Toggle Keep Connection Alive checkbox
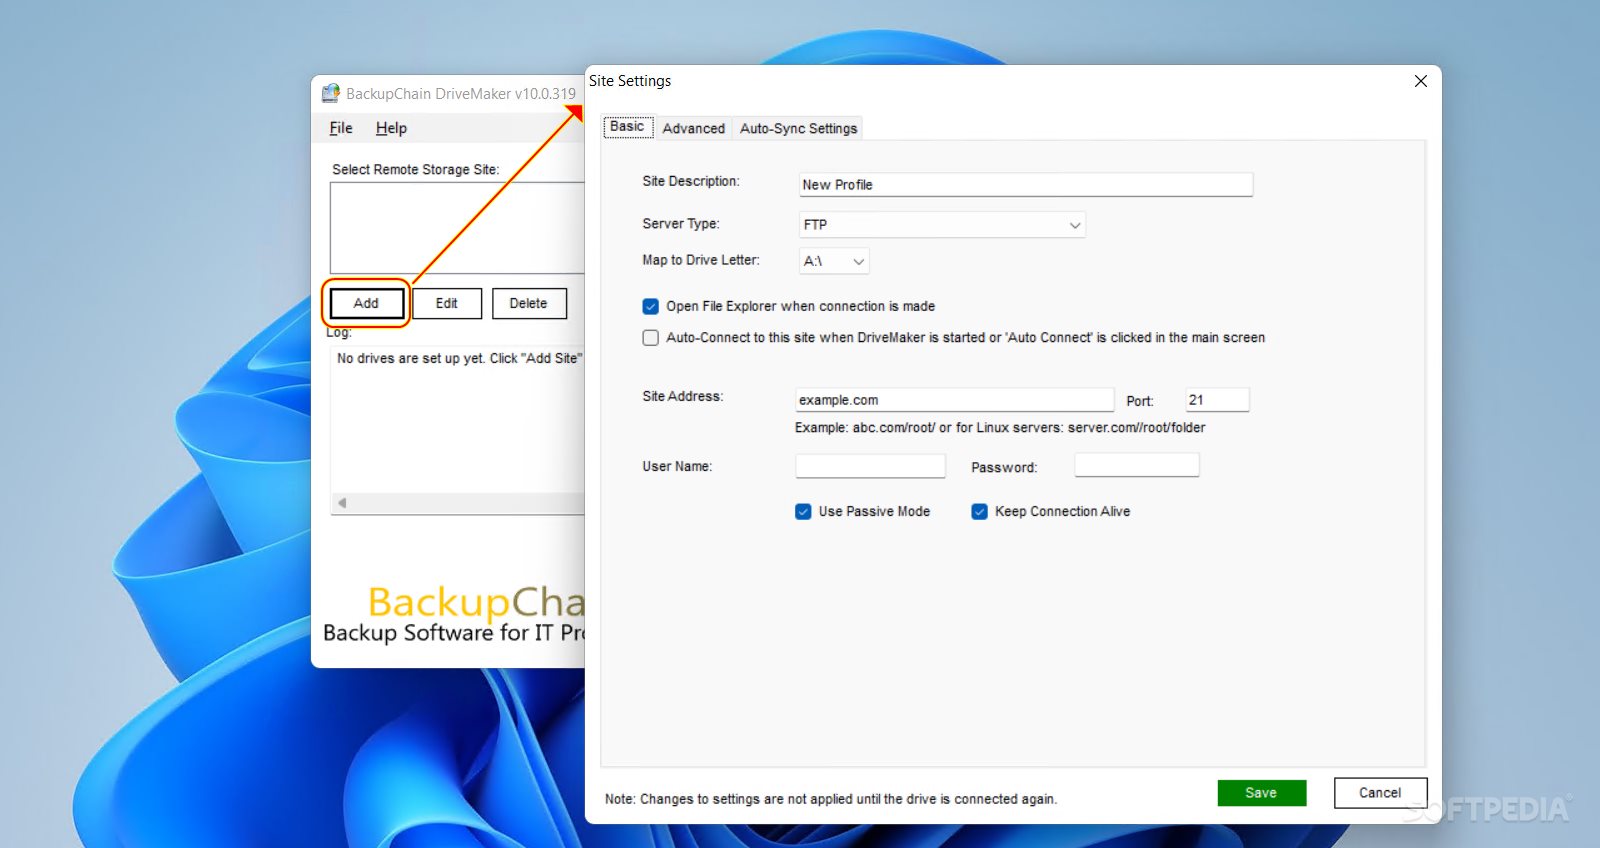 tap(979, 511)
